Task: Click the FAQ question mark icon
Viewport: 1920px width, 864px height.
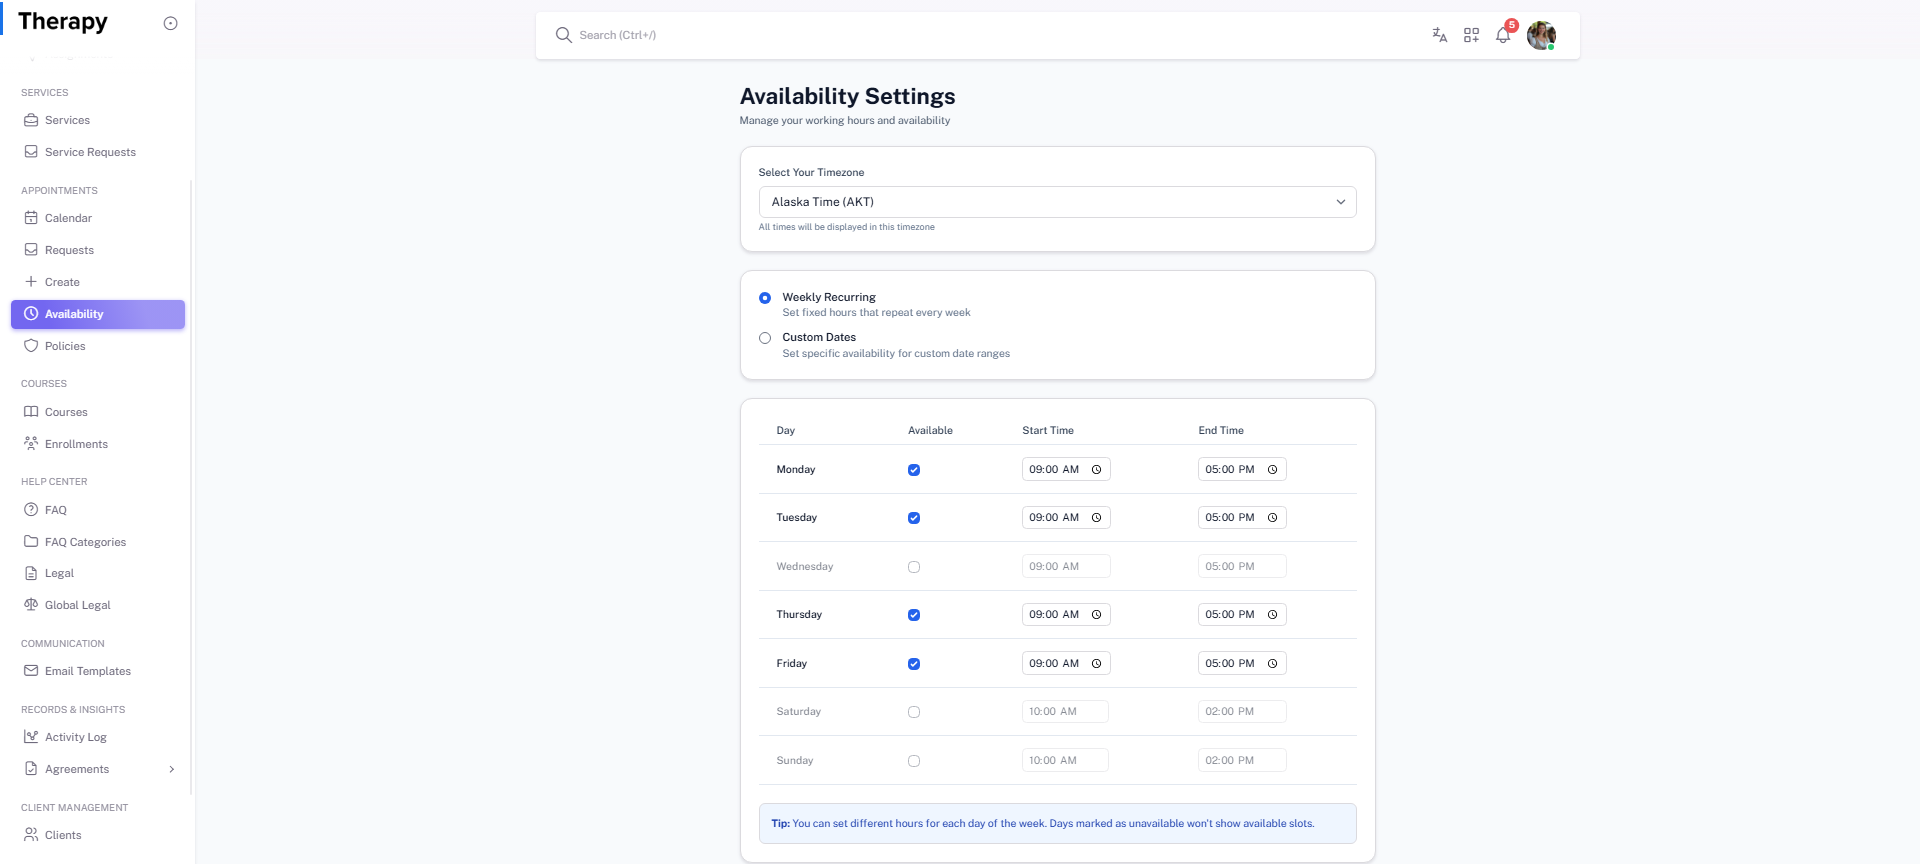Action: (x=31, y=510)
